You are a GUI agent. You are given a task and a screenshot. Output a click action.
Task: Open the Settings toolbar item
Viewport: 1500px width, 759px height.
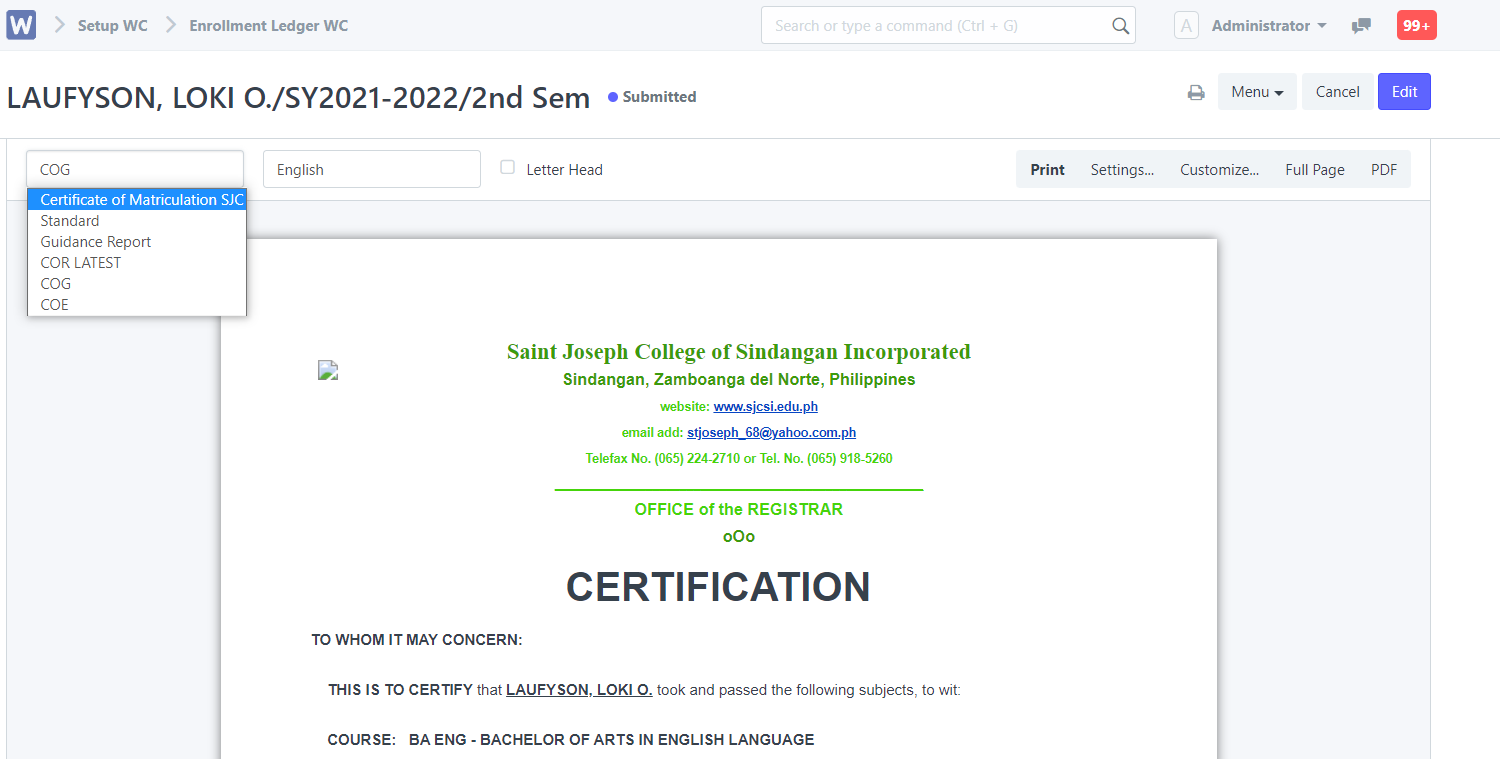point(1122,169)
